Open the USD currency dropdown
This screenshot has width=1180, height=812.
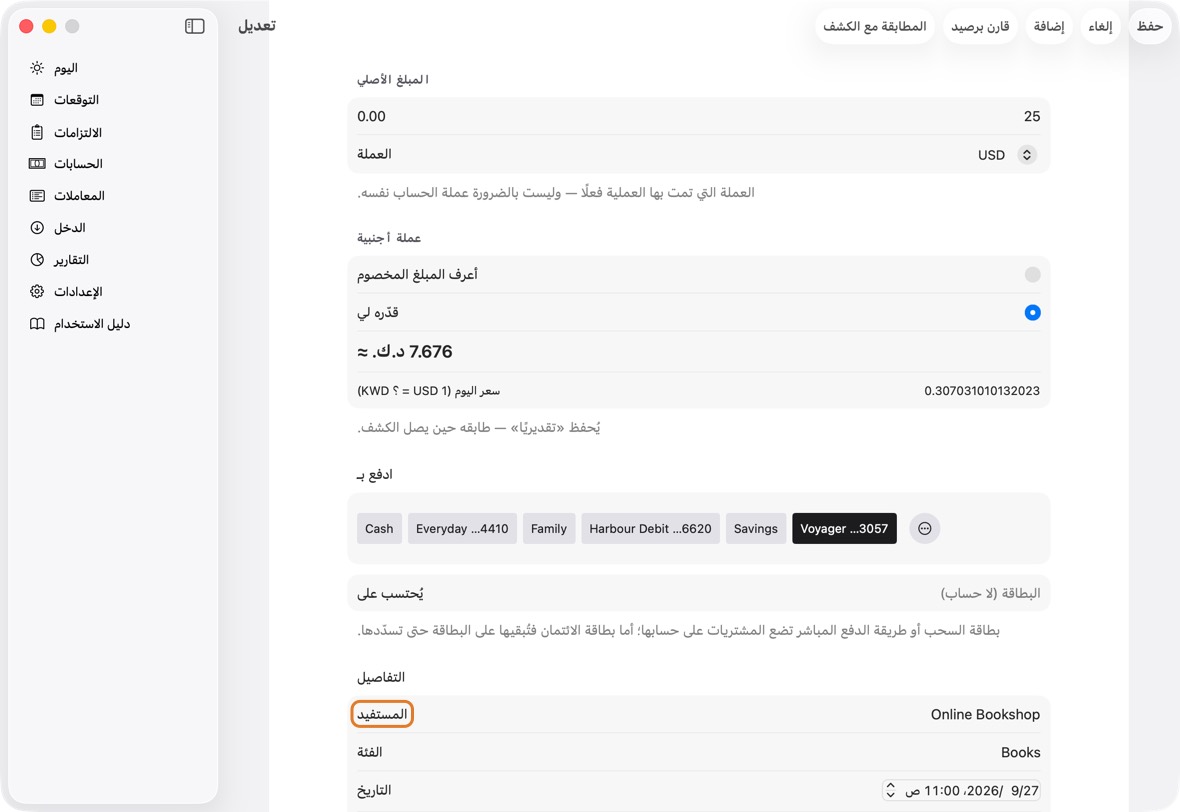pyautogui.click(x=1007, y=154)
